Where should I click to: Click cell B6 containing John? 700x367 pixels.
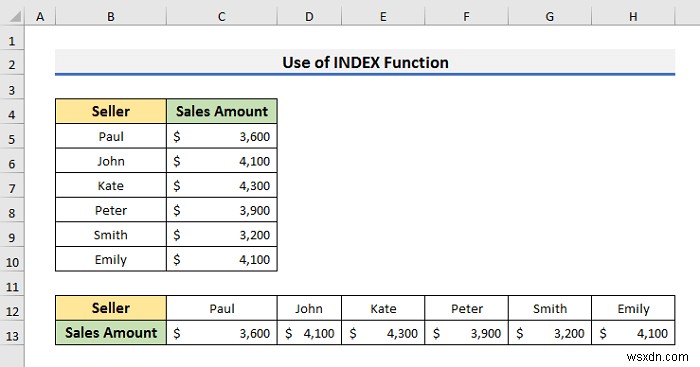[x=111, y=161]
